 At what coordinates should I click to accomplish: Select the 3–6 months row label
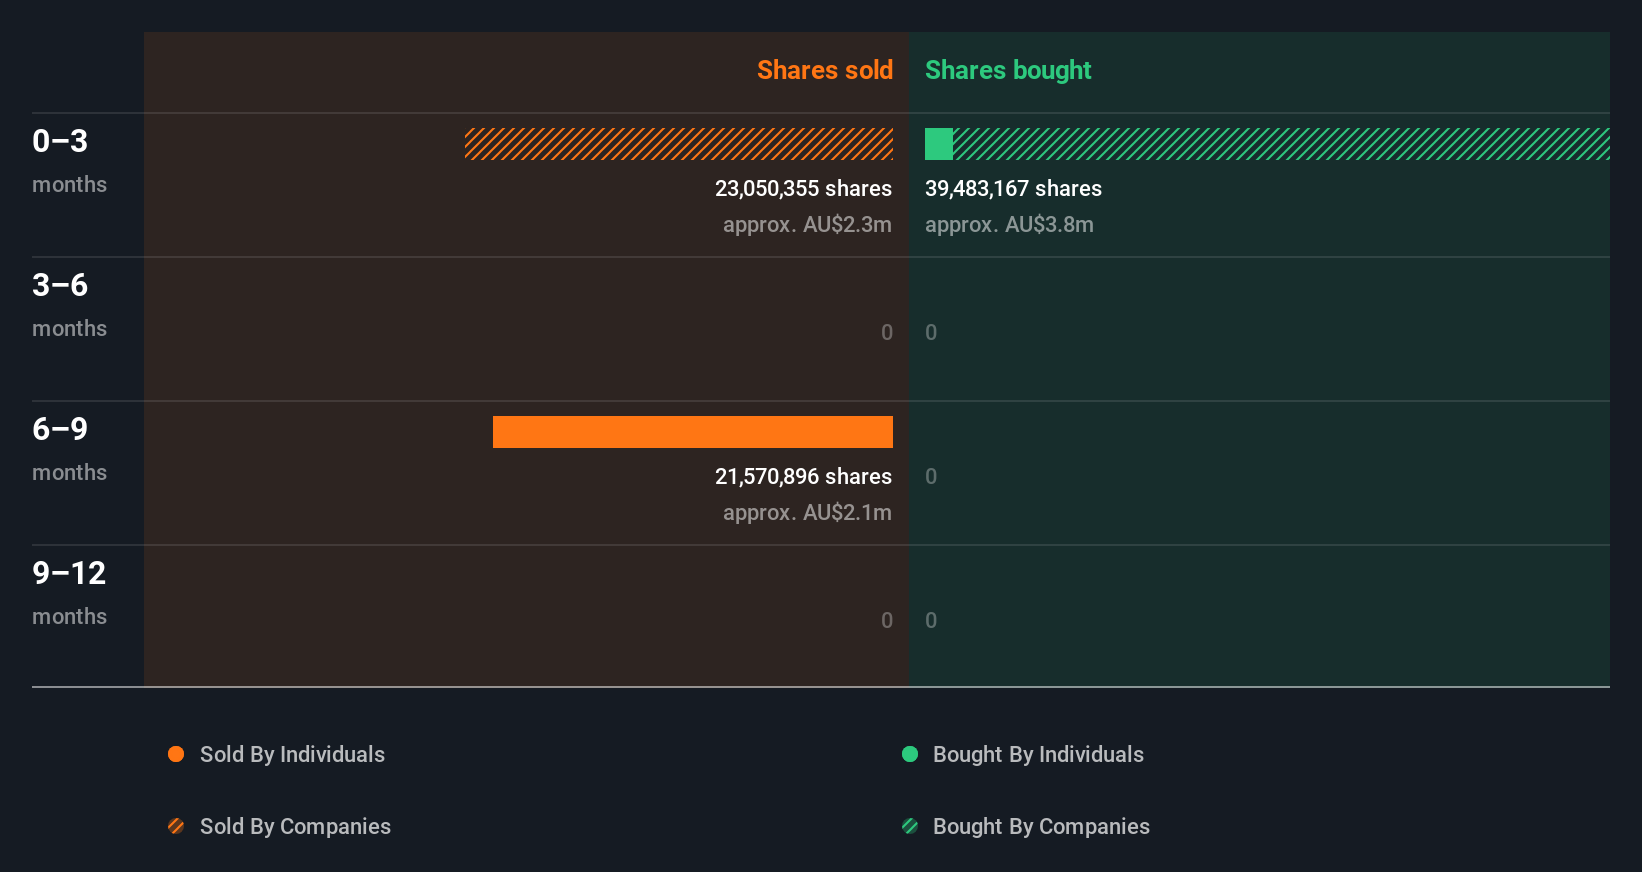[69, 304]
